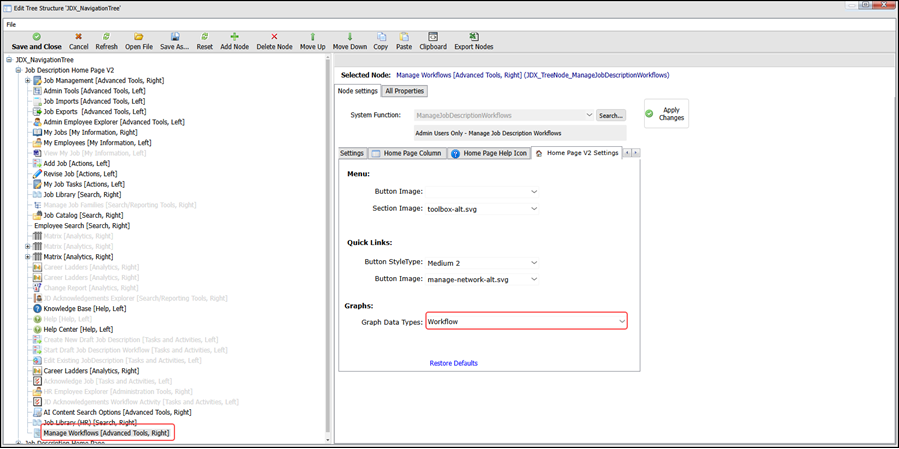Expand the Job Management tree node
The image size is (899, 449).
point(28,81)
